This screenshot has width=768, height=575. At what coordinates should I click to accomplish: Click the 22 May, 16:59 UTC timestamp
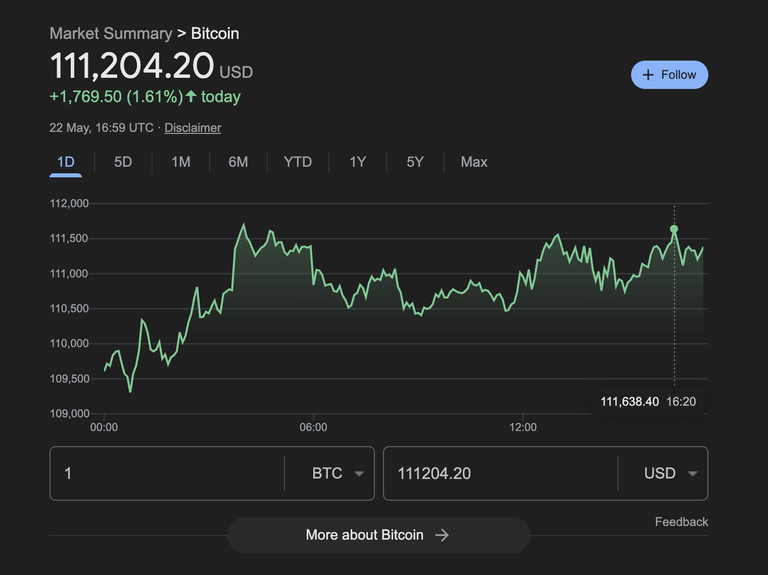click(101, 128)
